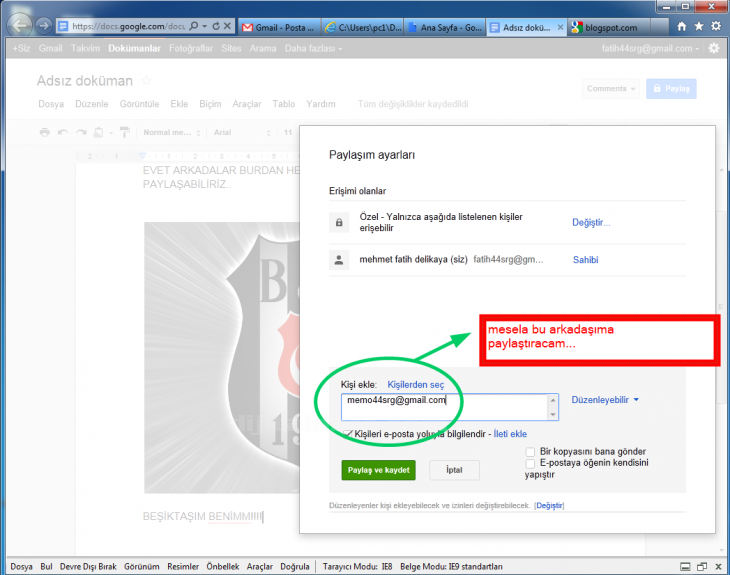Open Normal me... style dropdown
This screenshot has width=730, height=575.
tap(171, 133)
